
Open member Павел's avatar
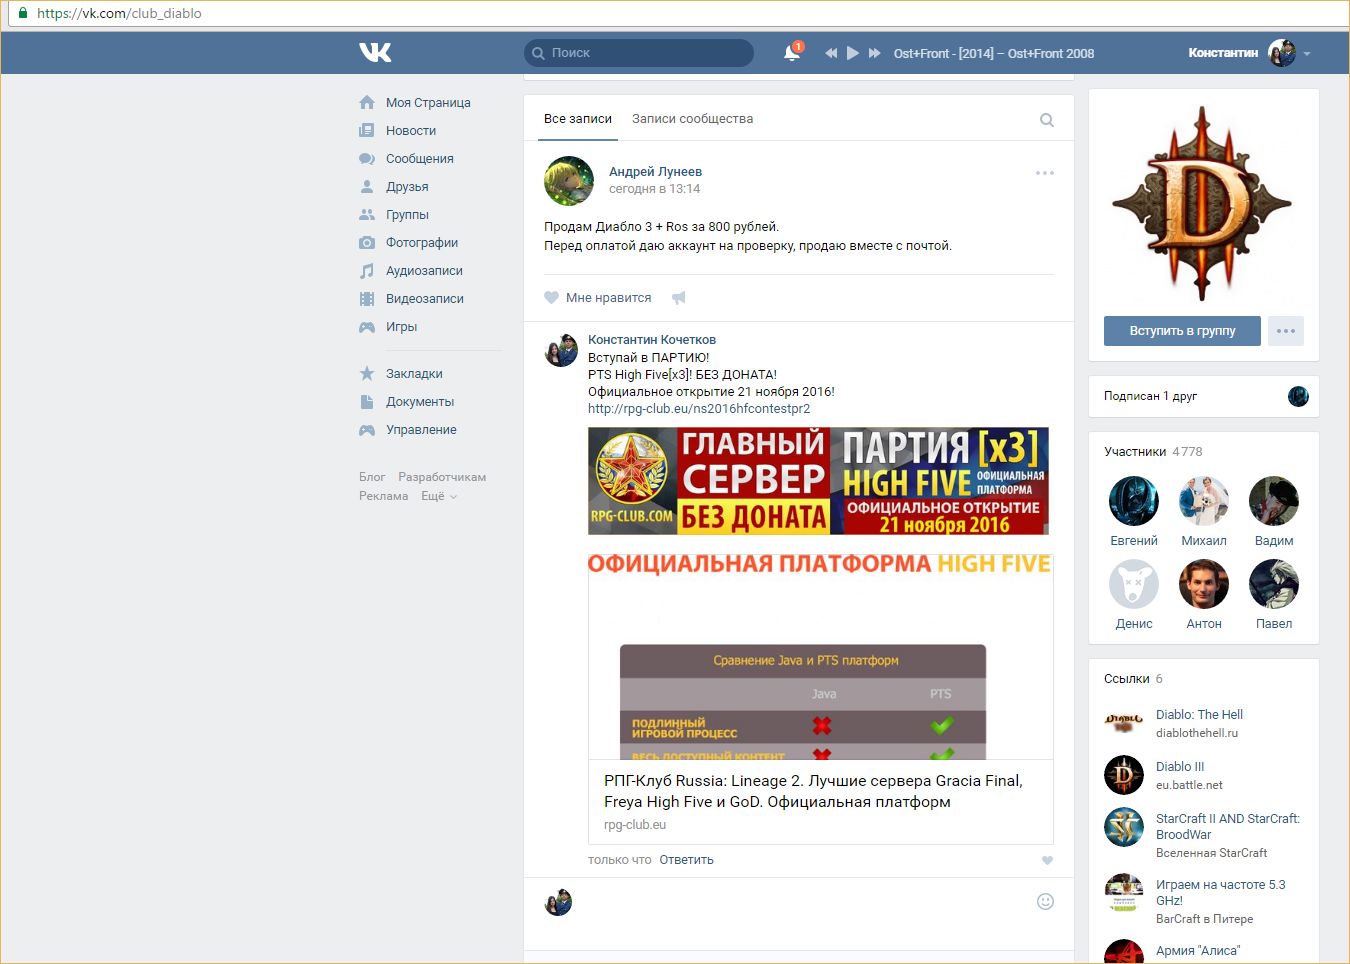coord(1274,584)
